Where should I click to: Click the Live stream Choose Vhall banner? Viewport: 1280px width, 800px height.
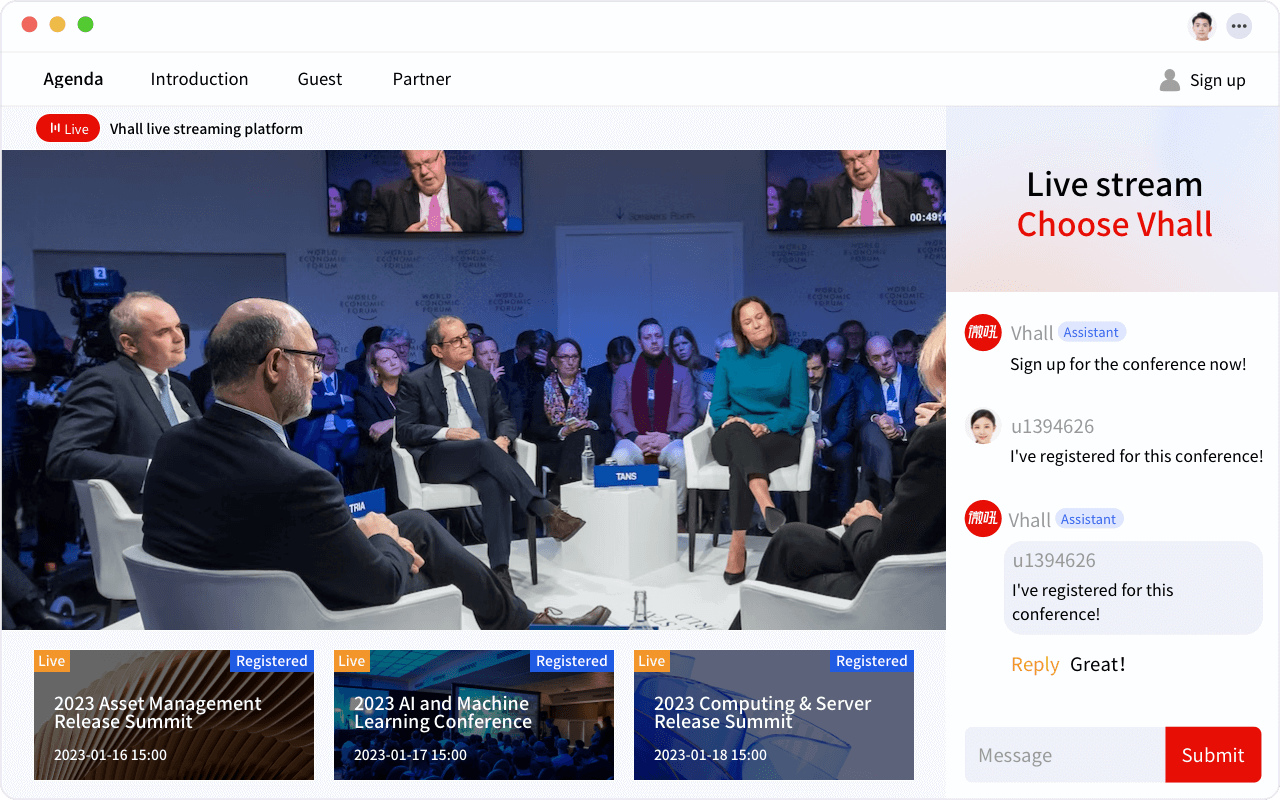click(x=1113, y=203)
